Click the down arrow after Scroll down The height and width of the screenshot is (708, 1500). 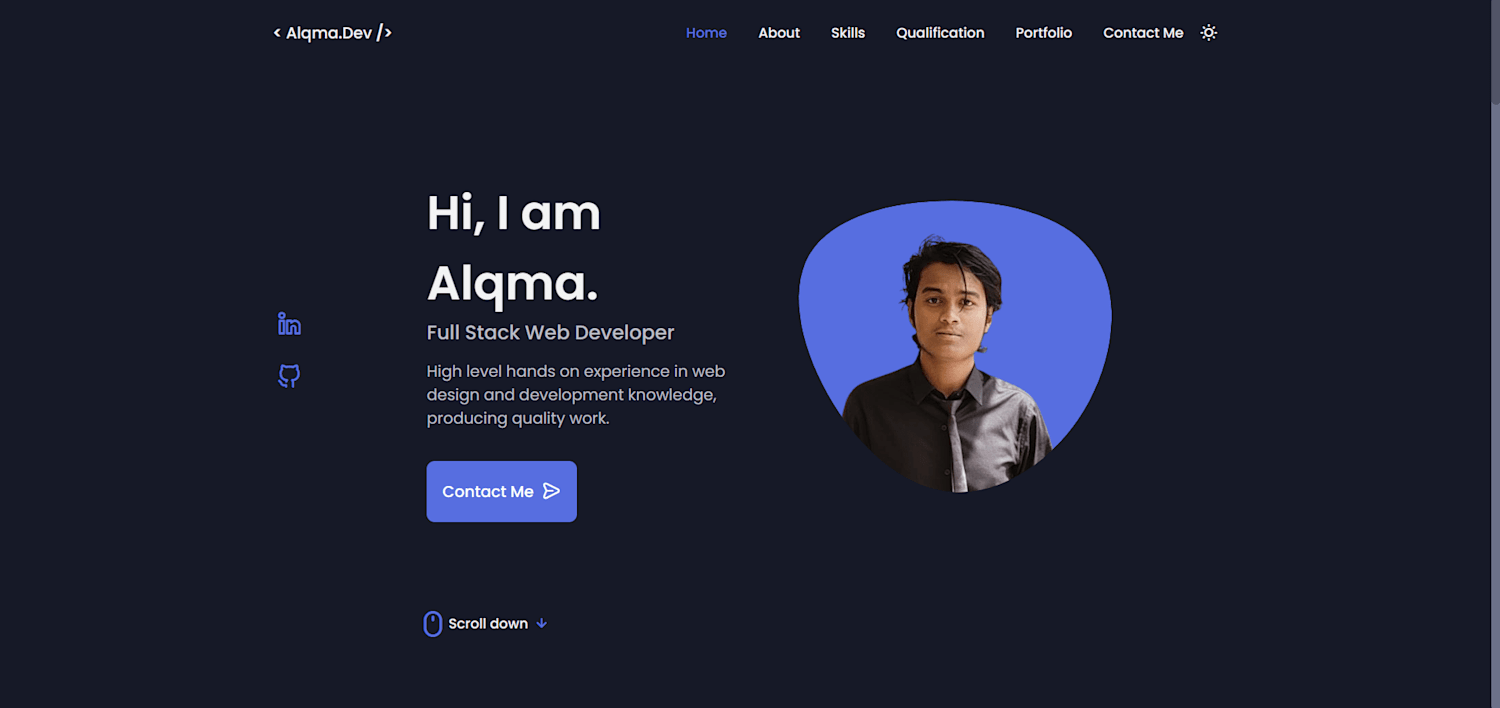pos(542,623)
